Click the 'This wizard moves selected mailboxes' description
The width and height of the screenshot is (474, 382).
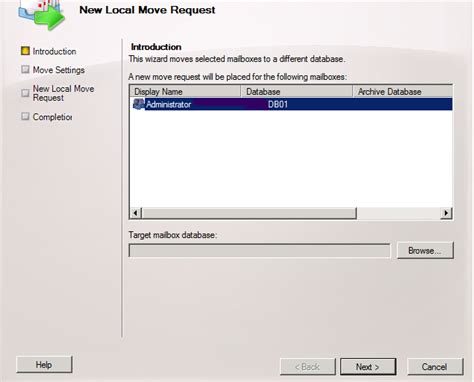[x=237, y=59]
